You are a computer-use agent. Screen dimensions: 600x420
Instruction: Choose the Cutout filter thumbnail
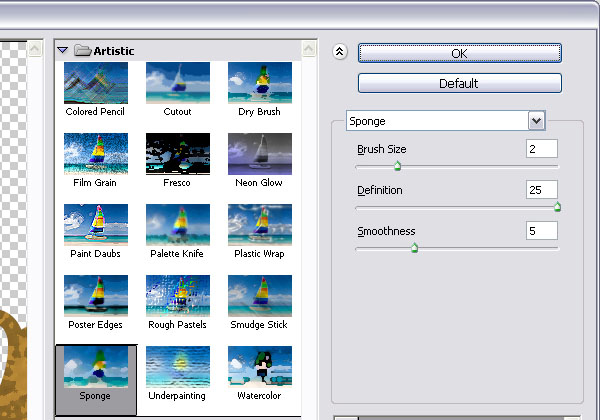tap(177, 83)
